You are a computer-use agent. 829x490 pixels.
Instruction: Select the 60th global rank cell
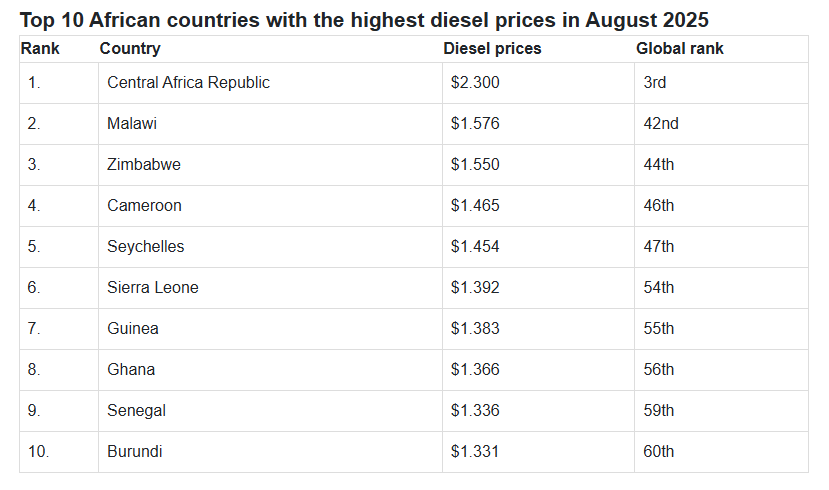[659, 452]
